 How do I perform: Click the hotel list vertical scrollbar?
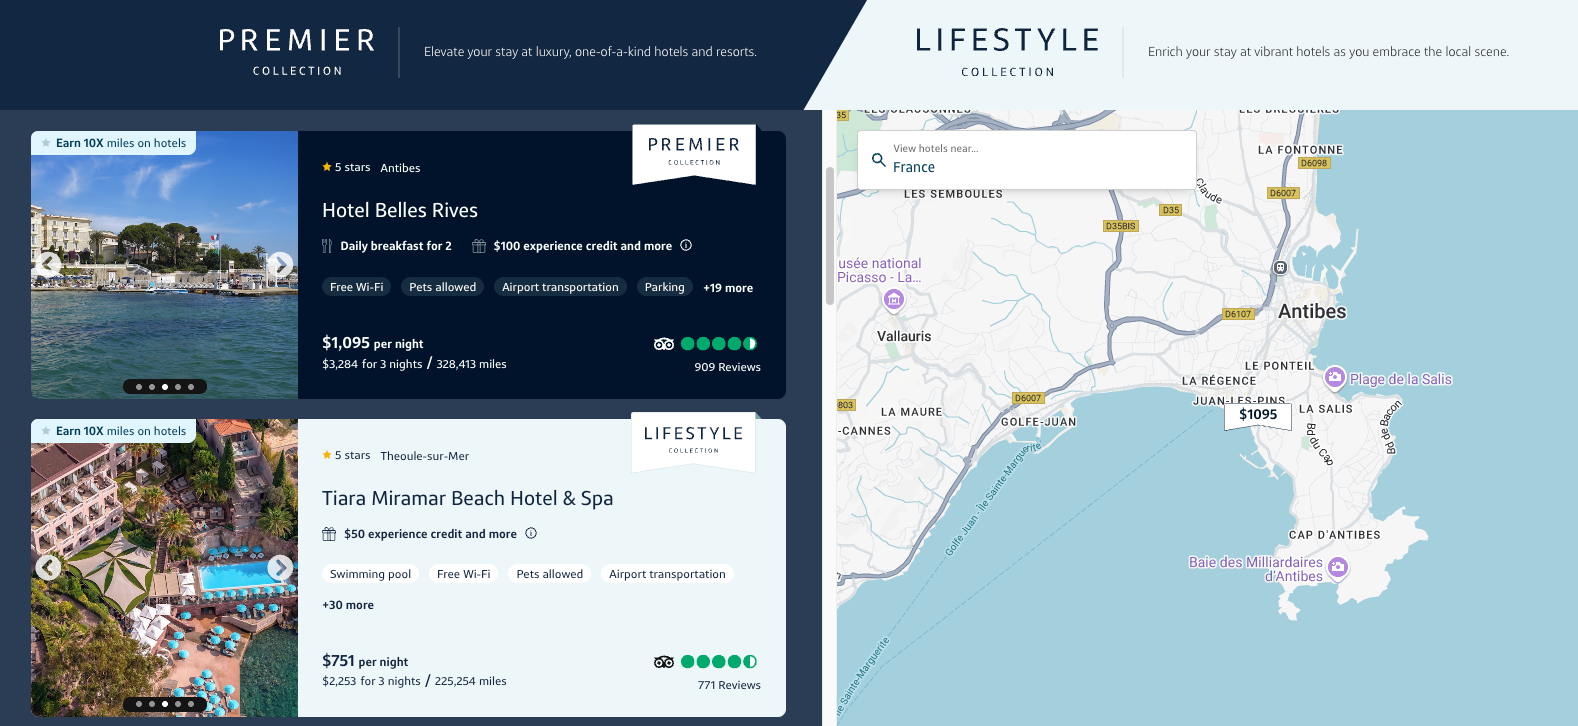(829, 236)
